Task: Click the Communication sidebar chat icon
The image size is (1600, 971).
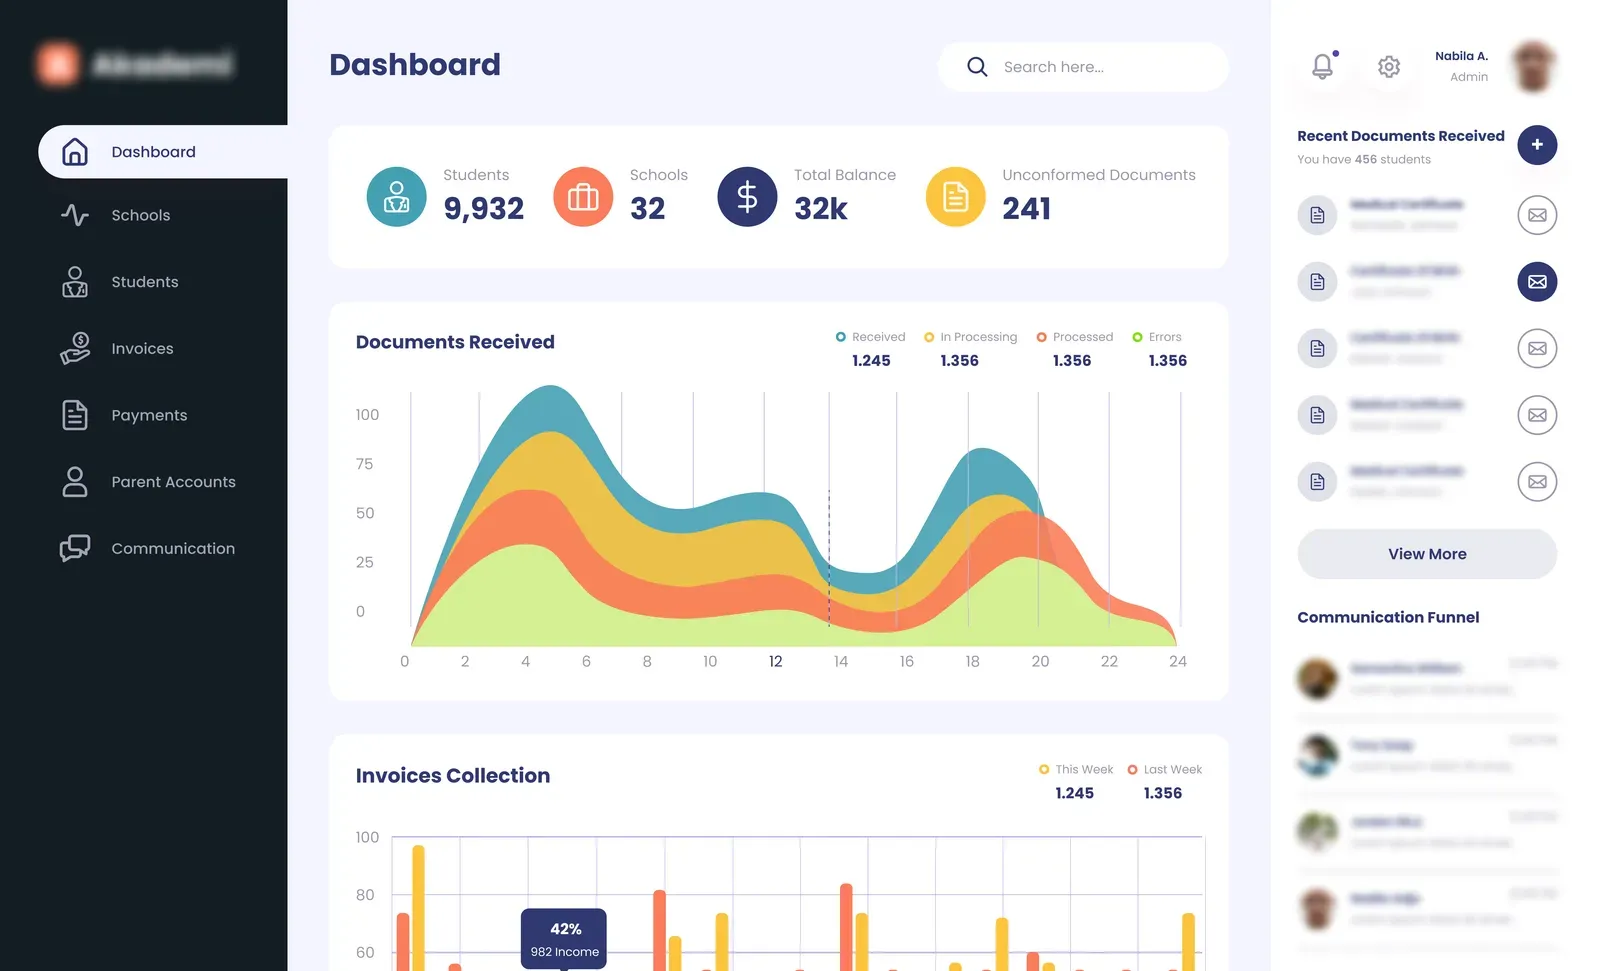Action: point(75,548)
